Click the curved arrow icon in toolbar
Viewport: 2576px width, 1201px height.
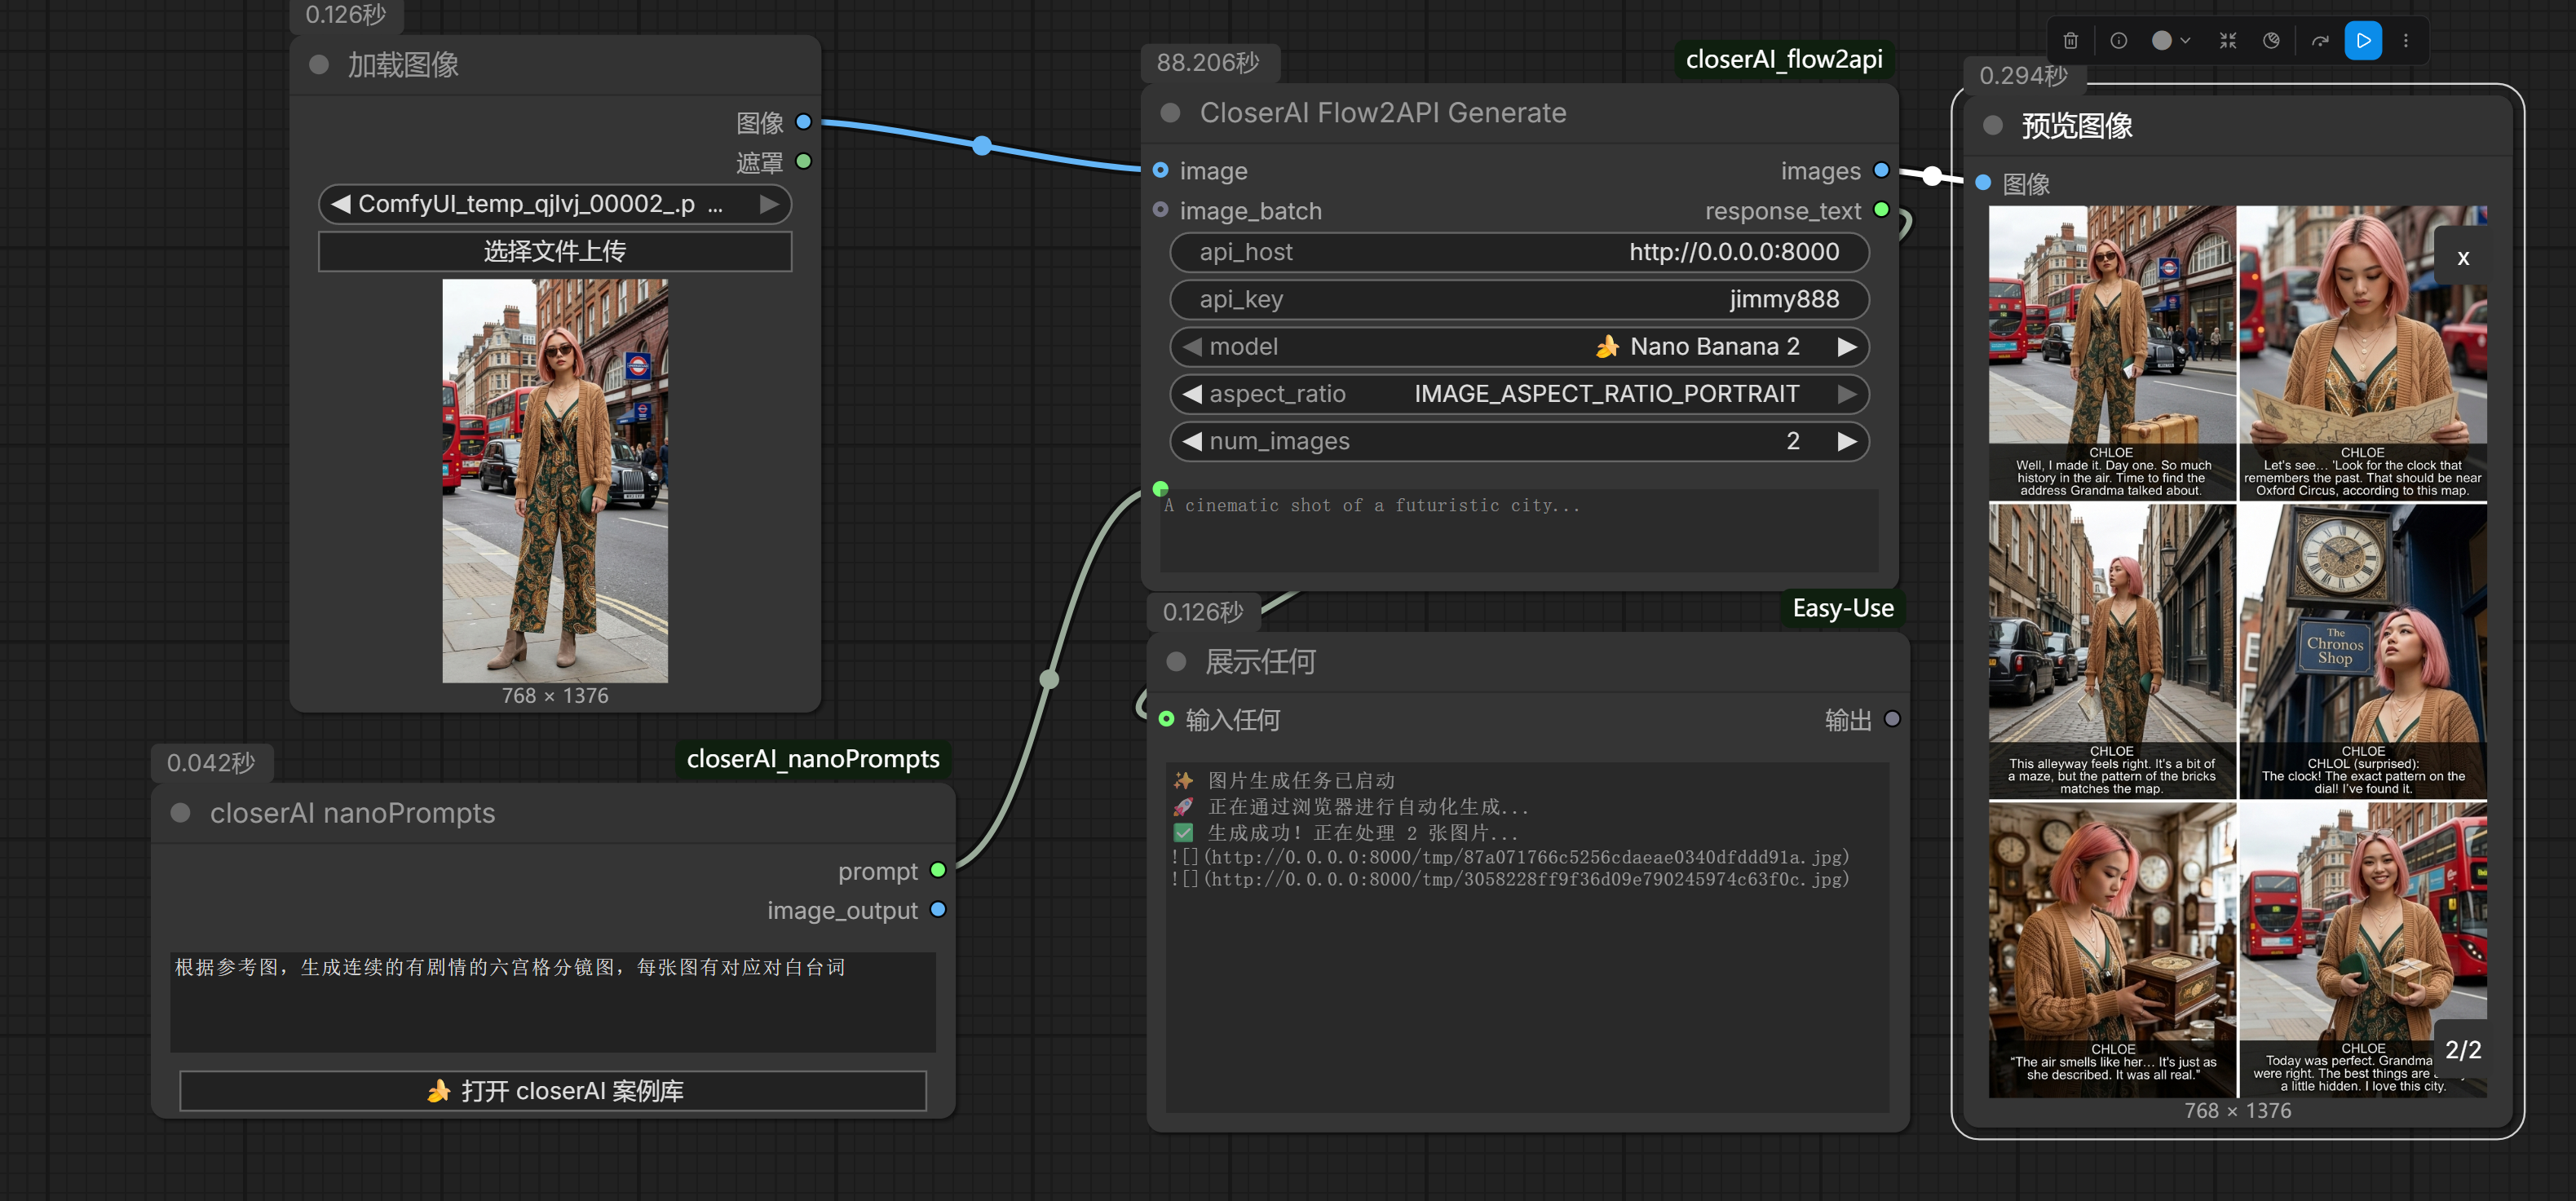2319,41
